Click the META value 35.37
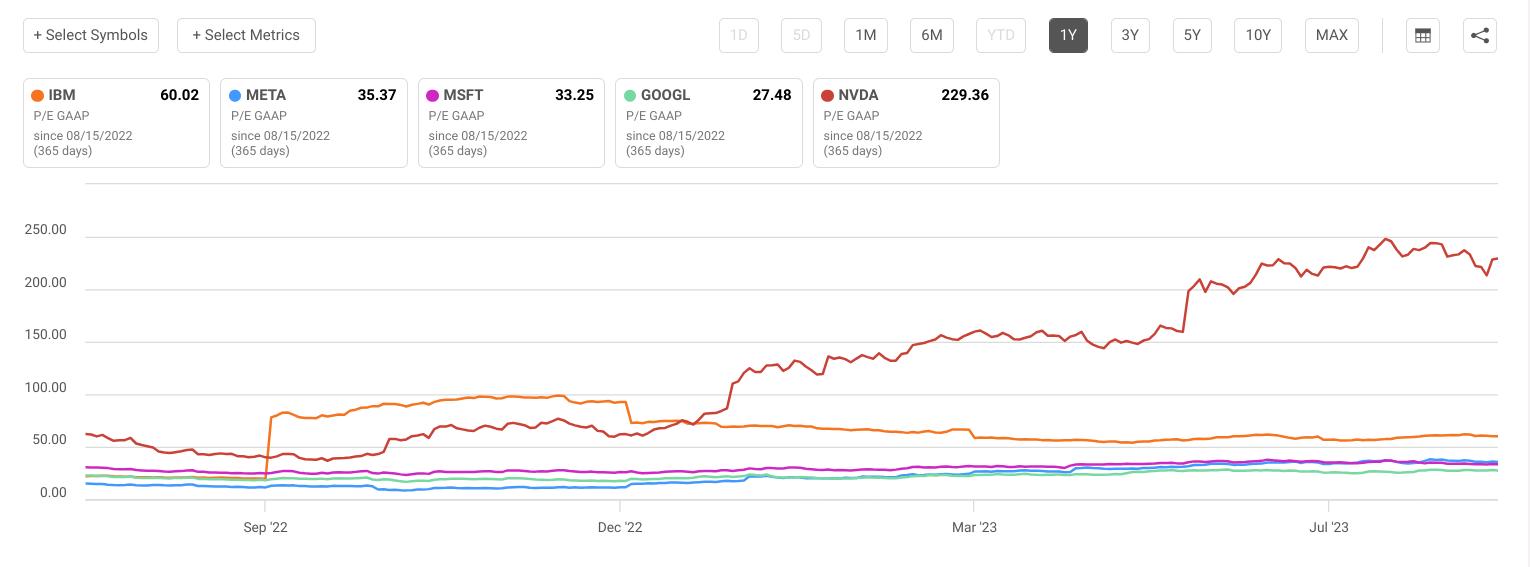Viewport: 1530px width, 567px height. pyautogui.click(x=377, y=95)
